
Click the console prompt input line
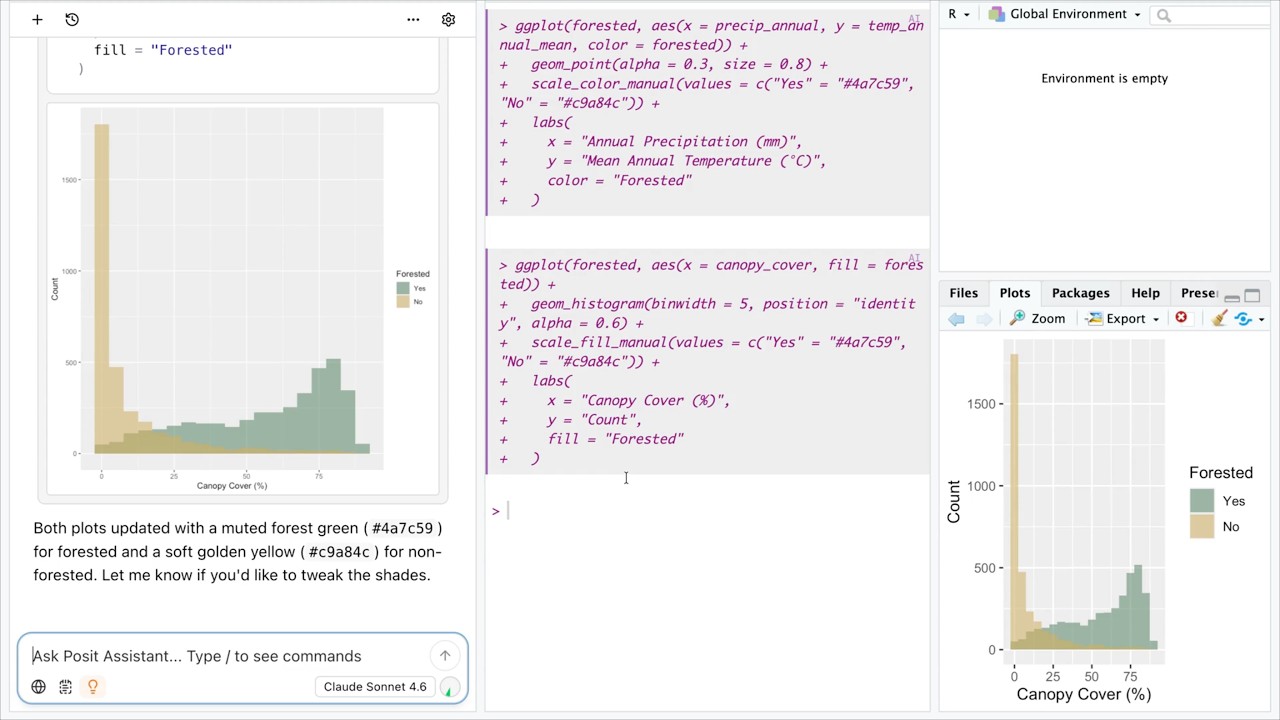[707, 511]
